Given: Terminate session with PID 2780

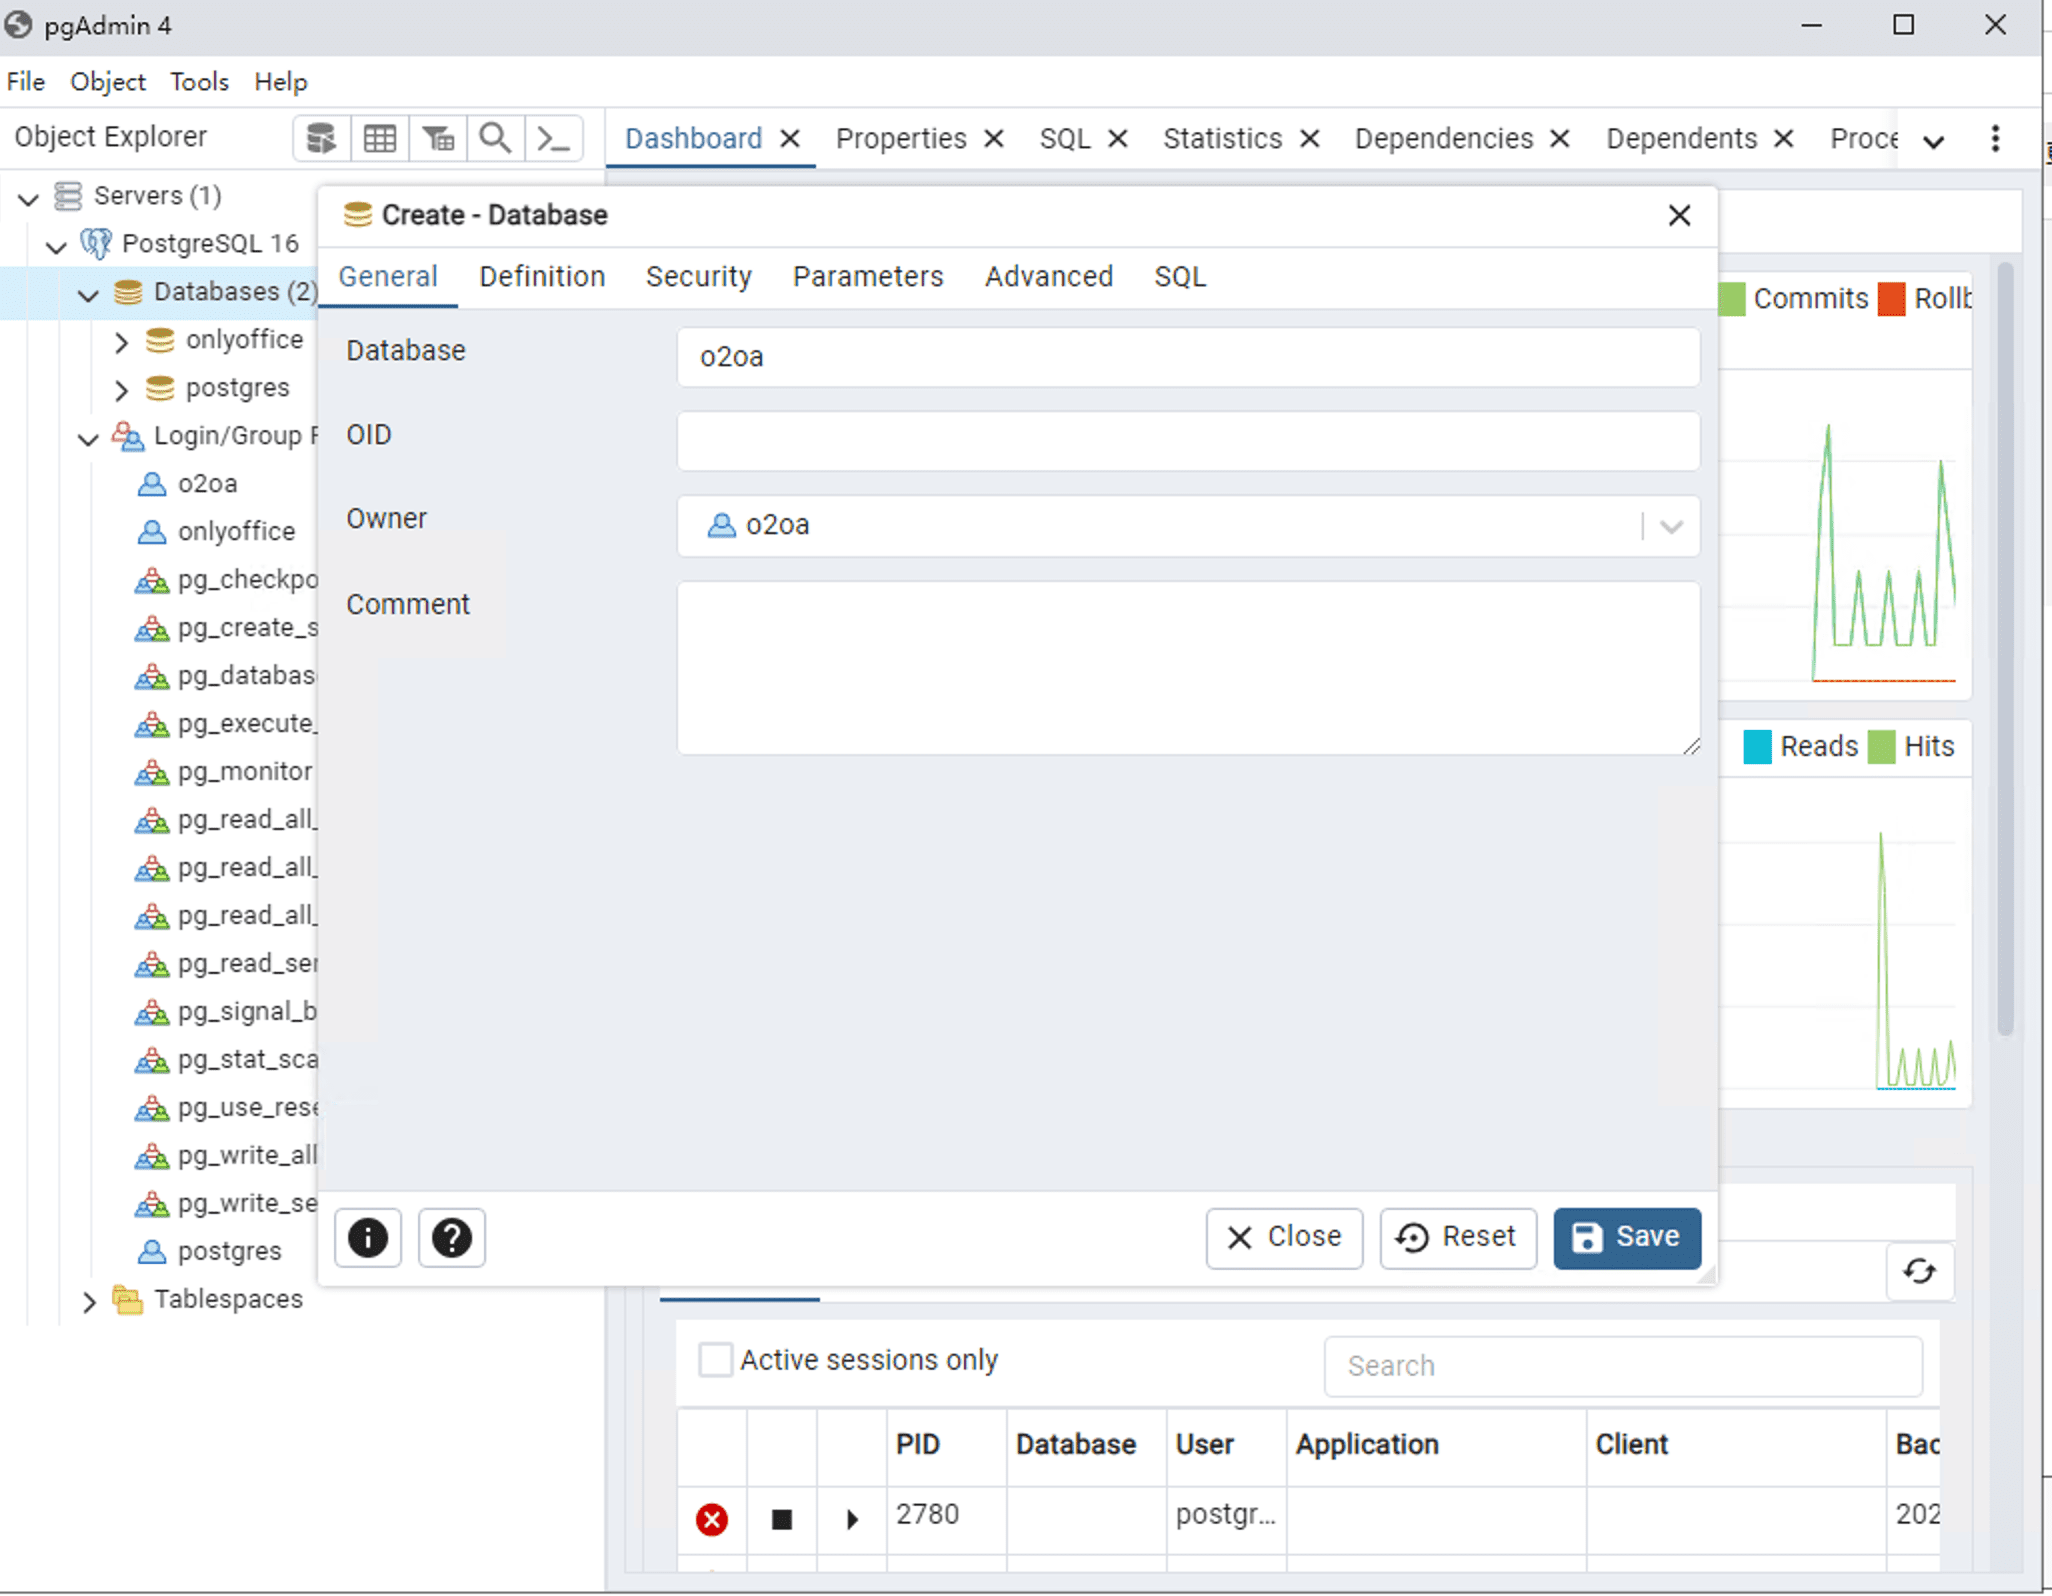Looking at the screenshot, I should click(x=712, y=1519).
